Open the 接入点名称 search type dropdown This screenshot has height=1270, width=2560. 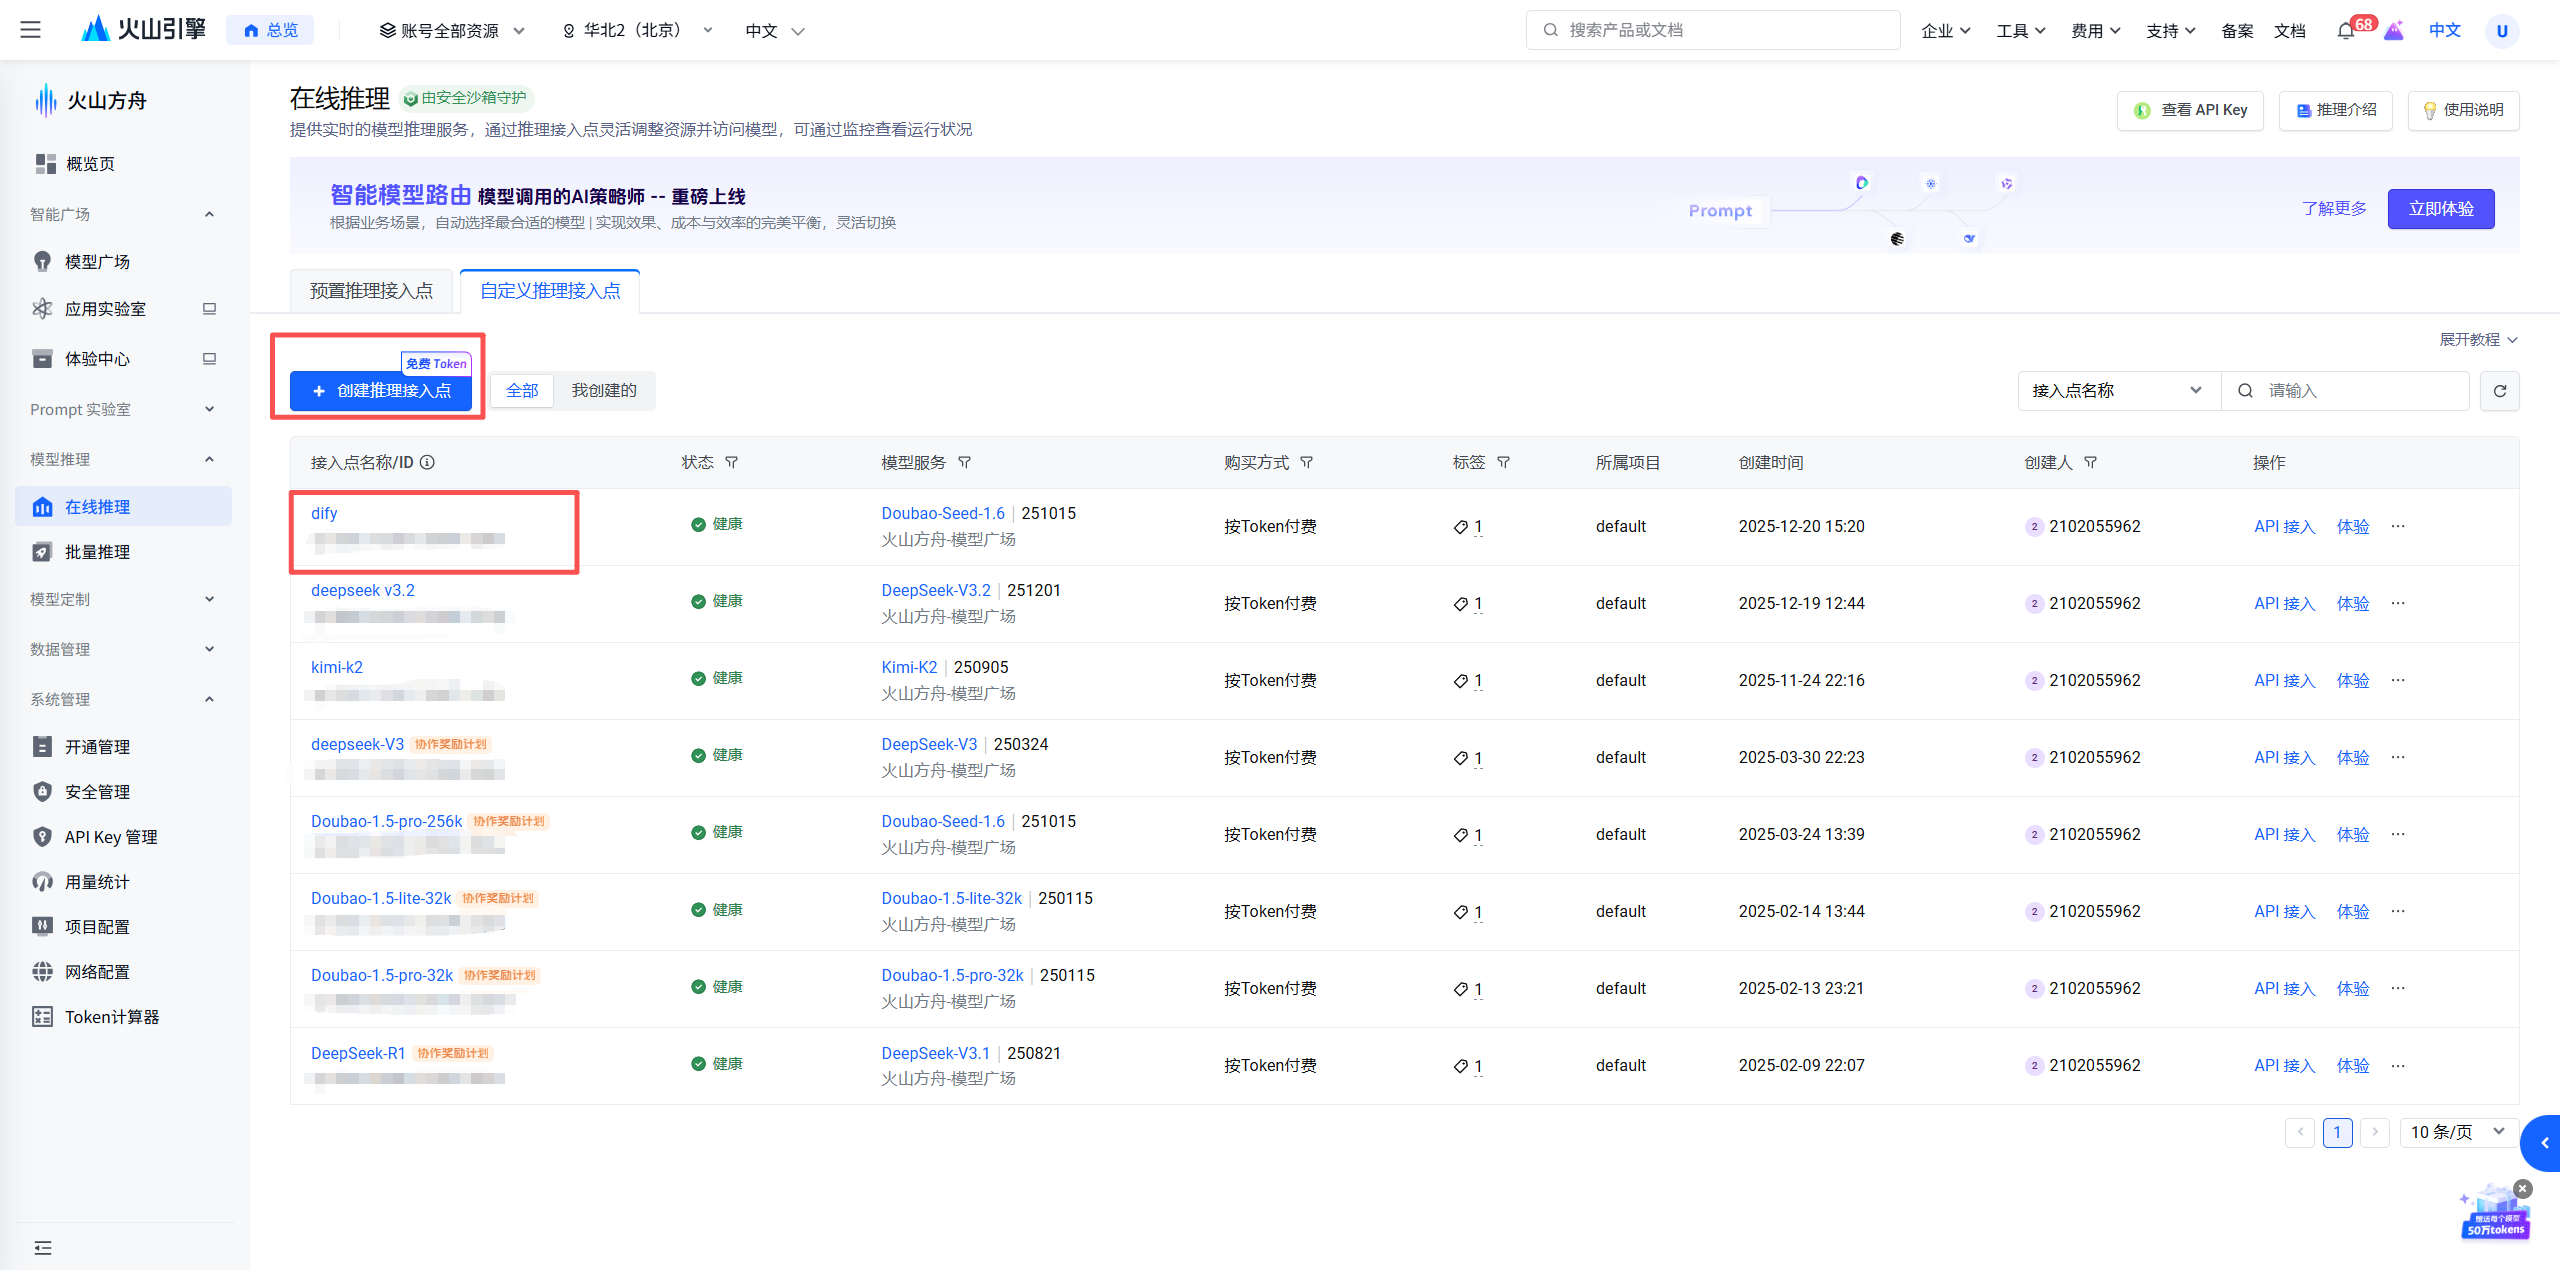[x=2117, y=391]
